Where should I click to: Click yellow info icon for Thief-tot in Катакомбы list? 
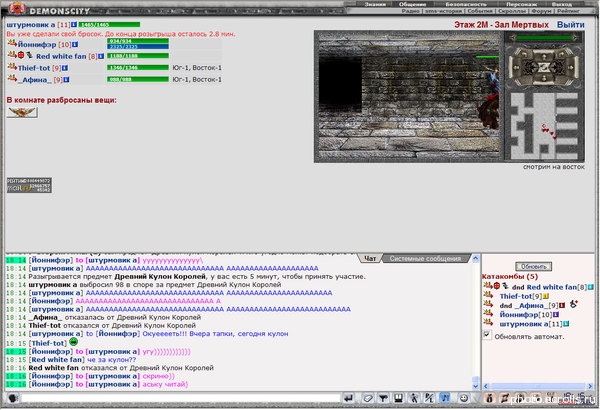pos(546,296)
